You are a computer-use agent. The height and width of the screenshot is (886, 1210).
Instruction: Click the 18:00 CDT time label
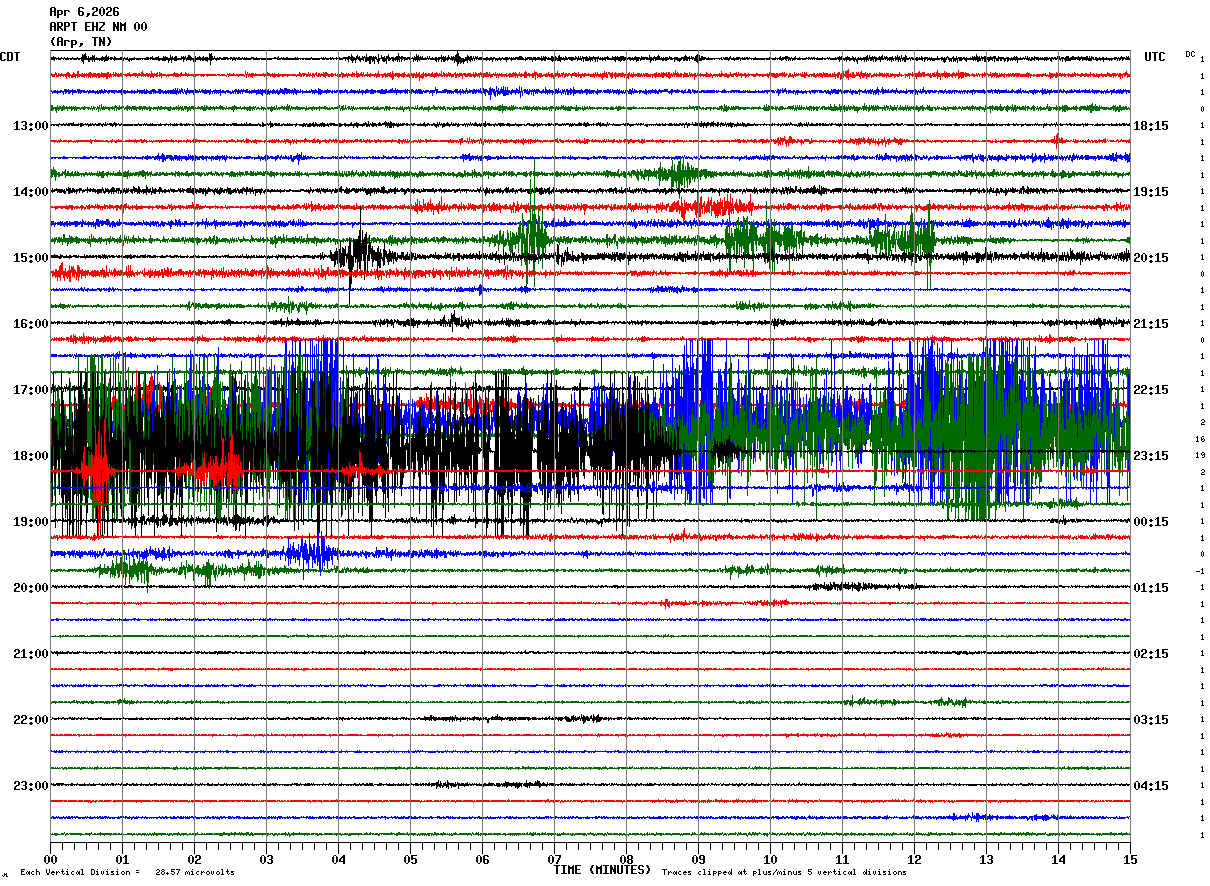coord(30,456)
